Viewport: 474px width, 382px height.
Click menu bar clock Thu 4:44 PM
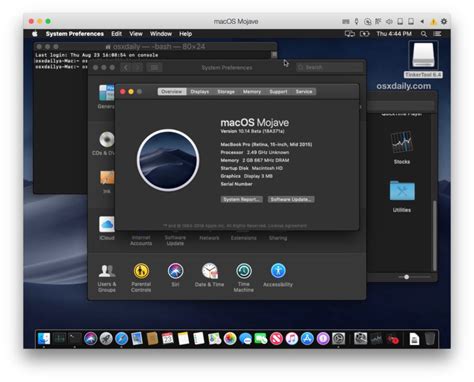394,34
